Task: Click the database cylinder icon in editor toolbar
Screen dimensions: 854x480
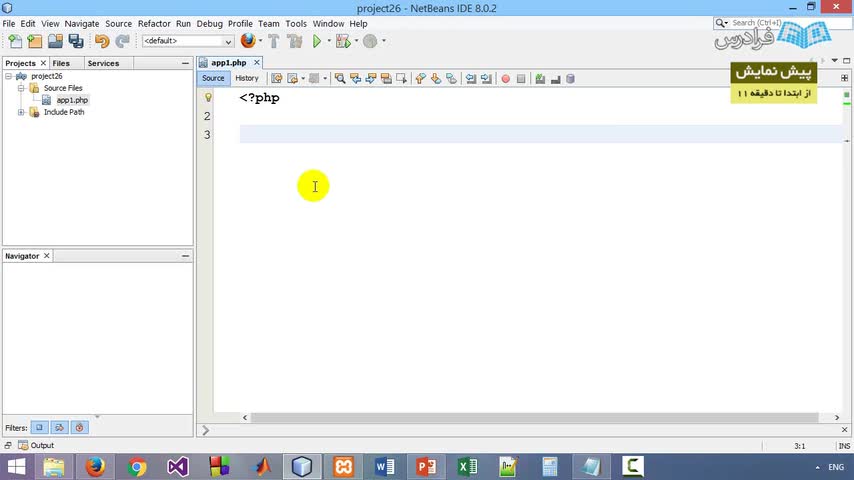Action: (570, 78)
